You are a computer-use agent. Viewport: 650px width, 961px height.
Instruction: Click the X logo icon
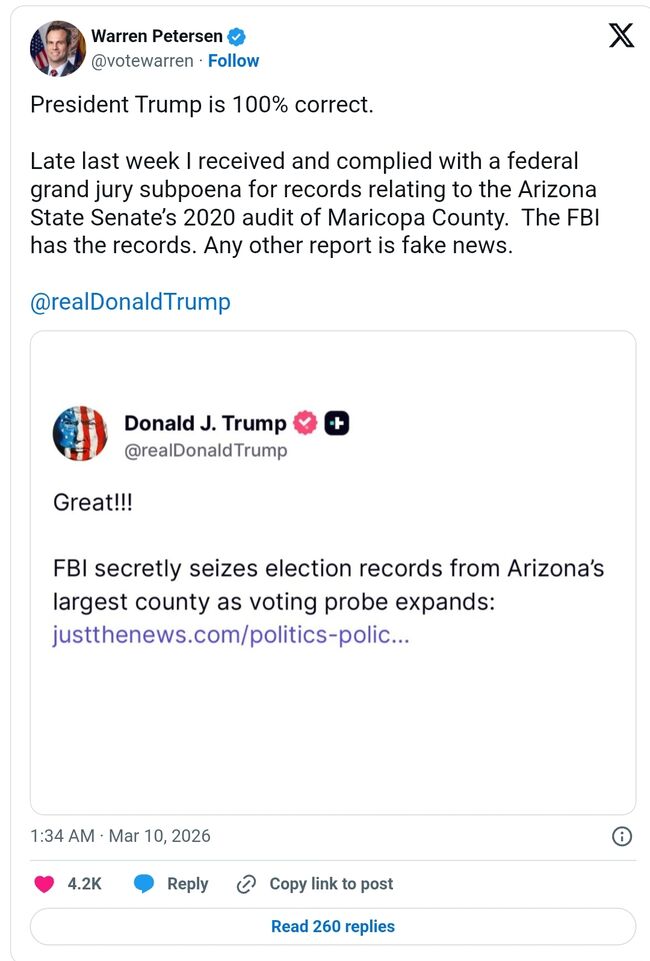pos(621,37)
